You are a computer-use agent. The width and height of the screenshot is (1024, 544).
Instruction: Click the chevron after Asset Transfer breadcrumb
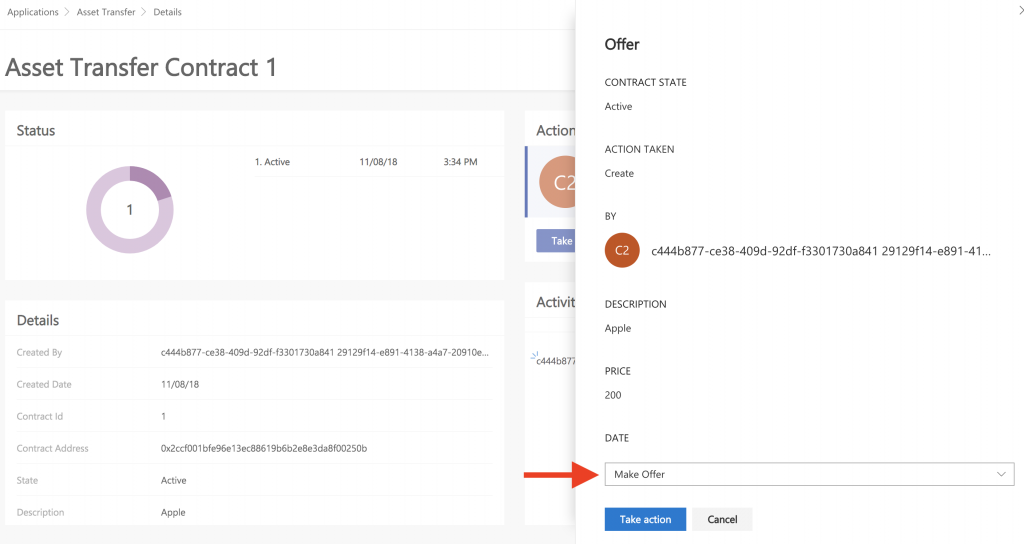click(x=145, y=12)
